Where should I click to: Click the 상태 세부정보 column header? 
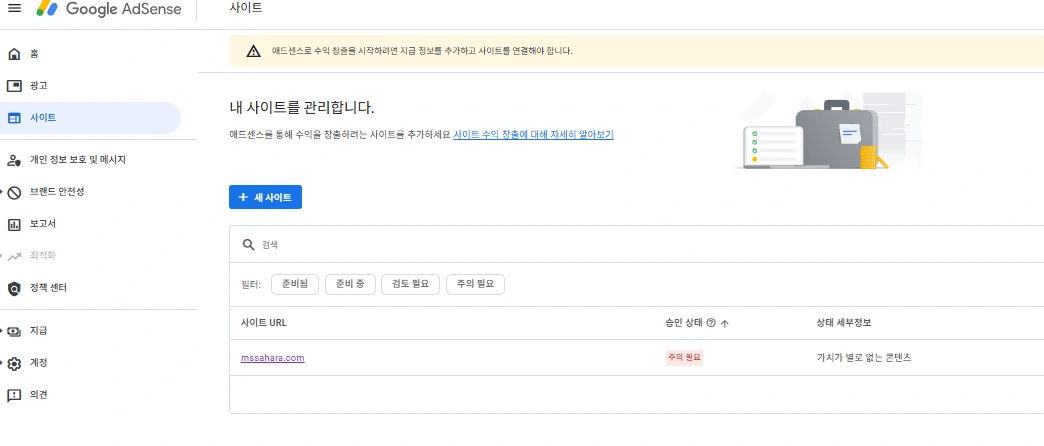pyautogui.click(x=844, y=323)
